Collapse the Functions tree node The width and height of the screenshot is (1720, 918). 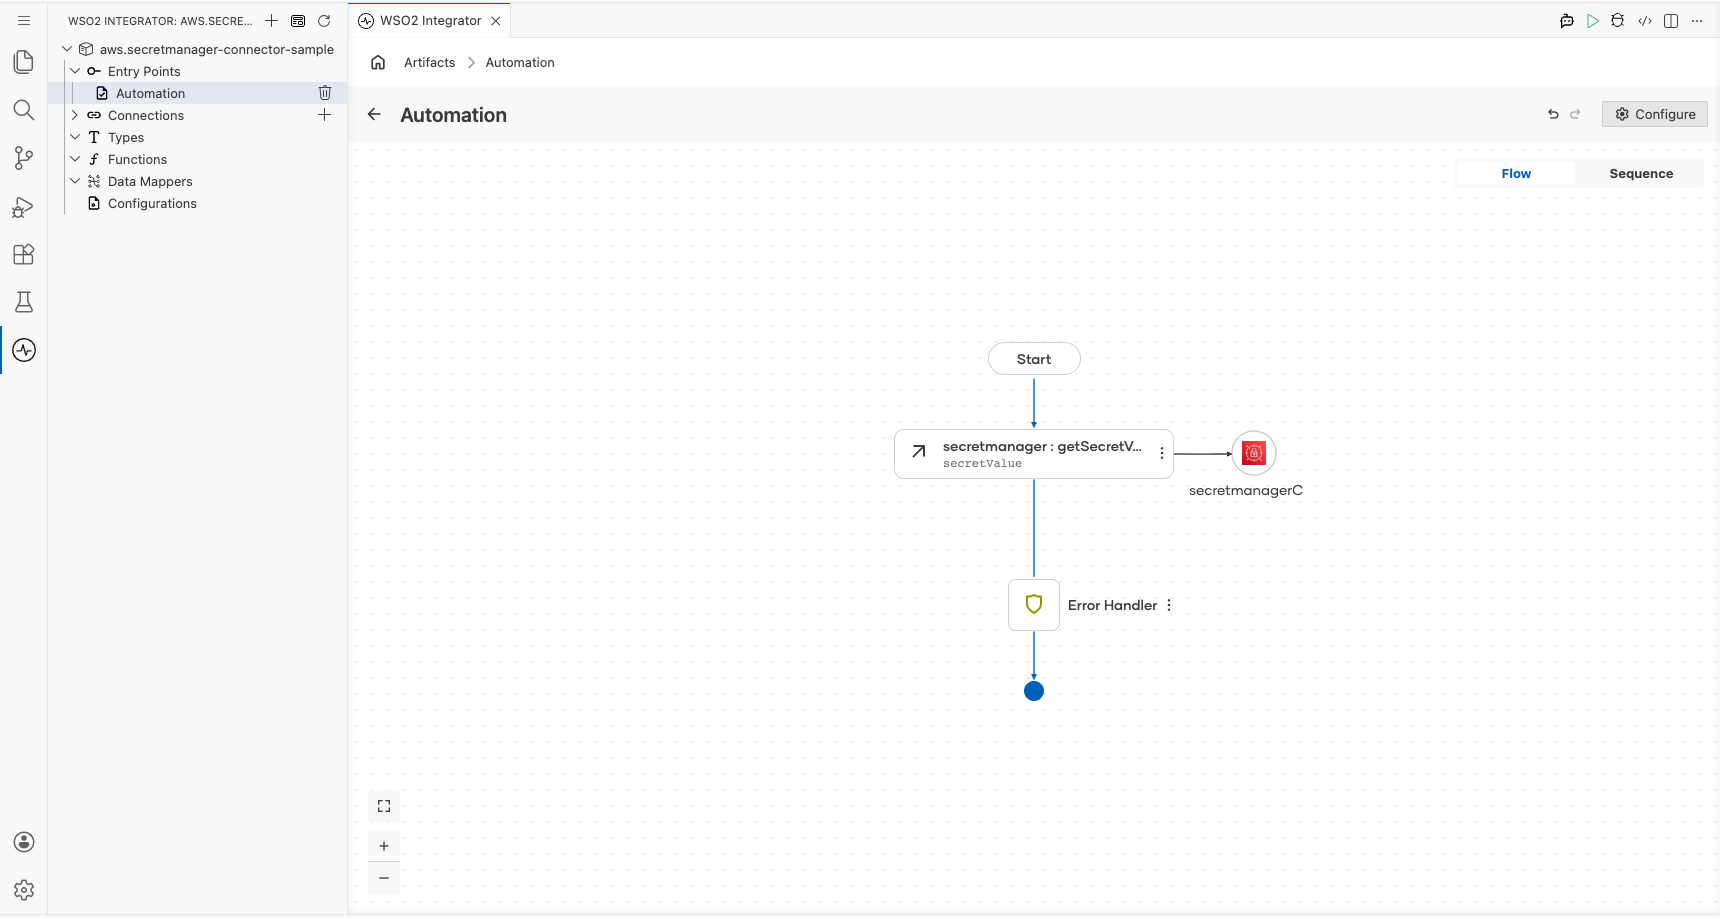point(75,159)
